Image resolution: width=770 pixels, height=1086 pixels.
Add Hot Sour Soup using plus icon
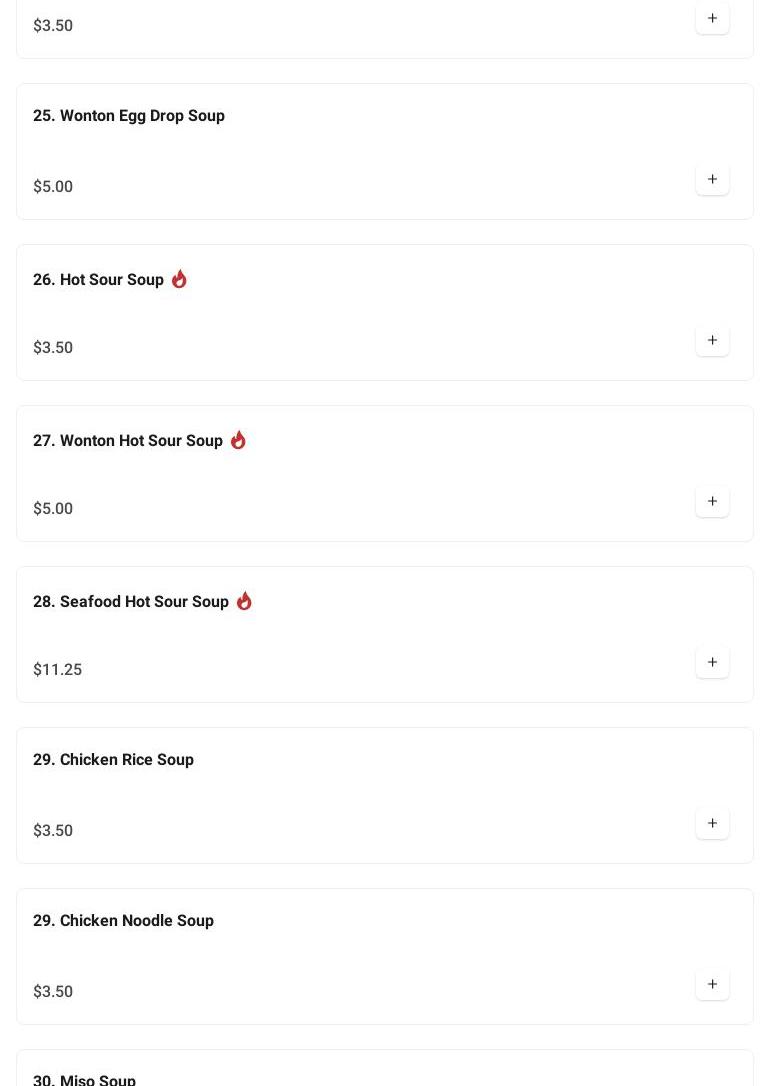[x=712, y=341]
